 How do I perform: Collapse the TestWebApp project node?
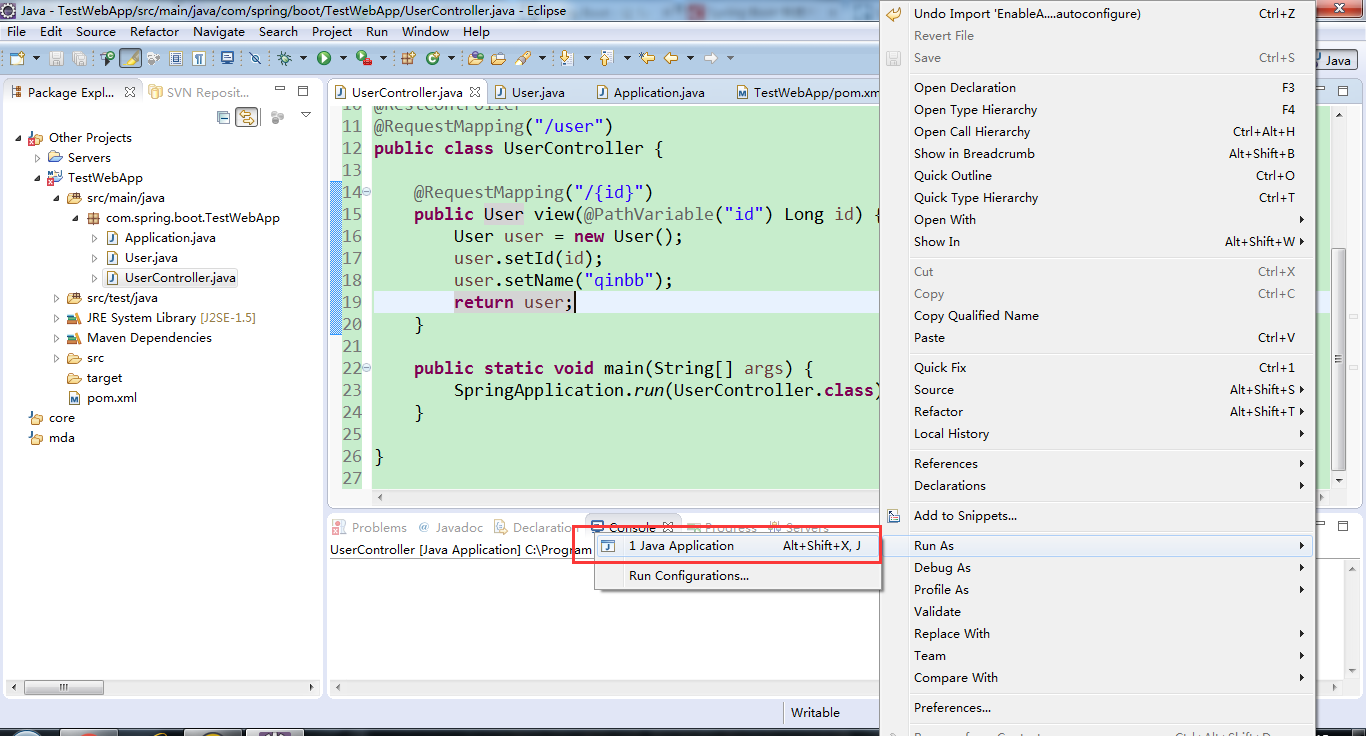[x=38, y=178]
